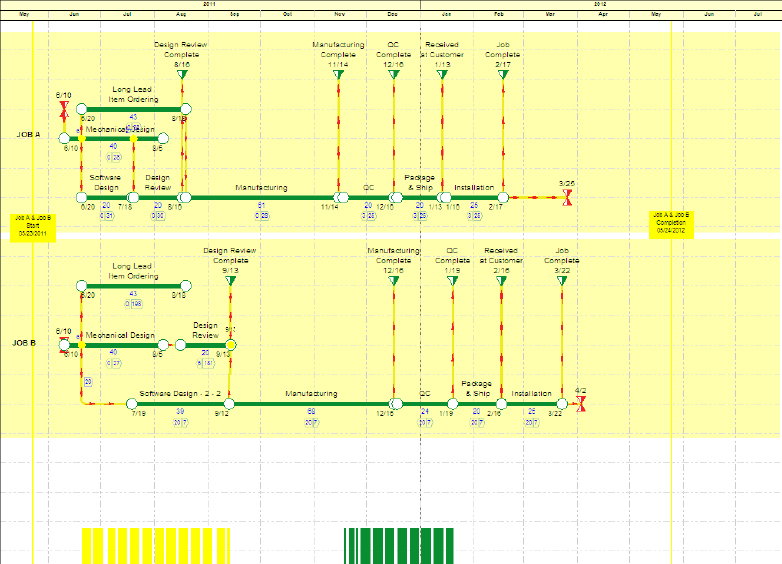The height and width of the screenshot is (564, 782).
Task: Click the Software Design - 2 - 2 duration 39
Action: point(180,411)
